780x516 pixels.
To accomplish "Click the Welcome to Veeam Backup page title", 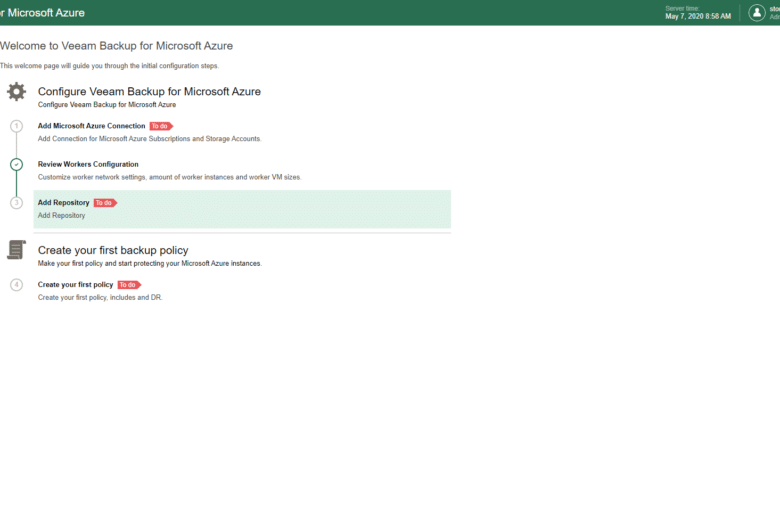I will pyautogui.click(x=116, y=46).
